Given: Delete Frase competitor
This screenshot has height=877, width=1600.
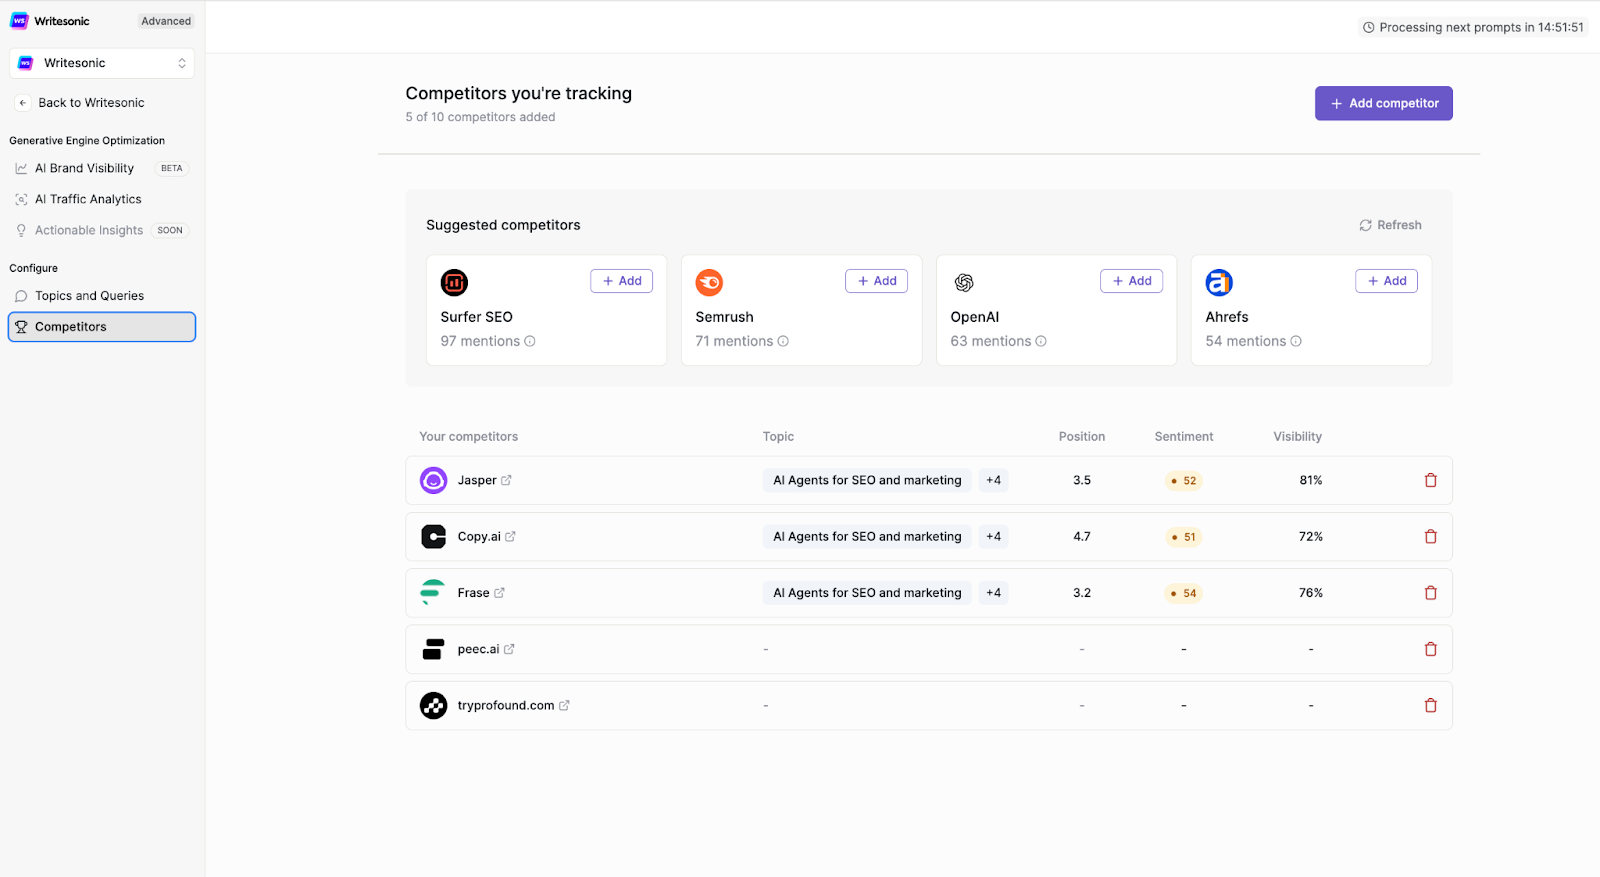Looking at the screenshot, I should tap(1430, 593).
